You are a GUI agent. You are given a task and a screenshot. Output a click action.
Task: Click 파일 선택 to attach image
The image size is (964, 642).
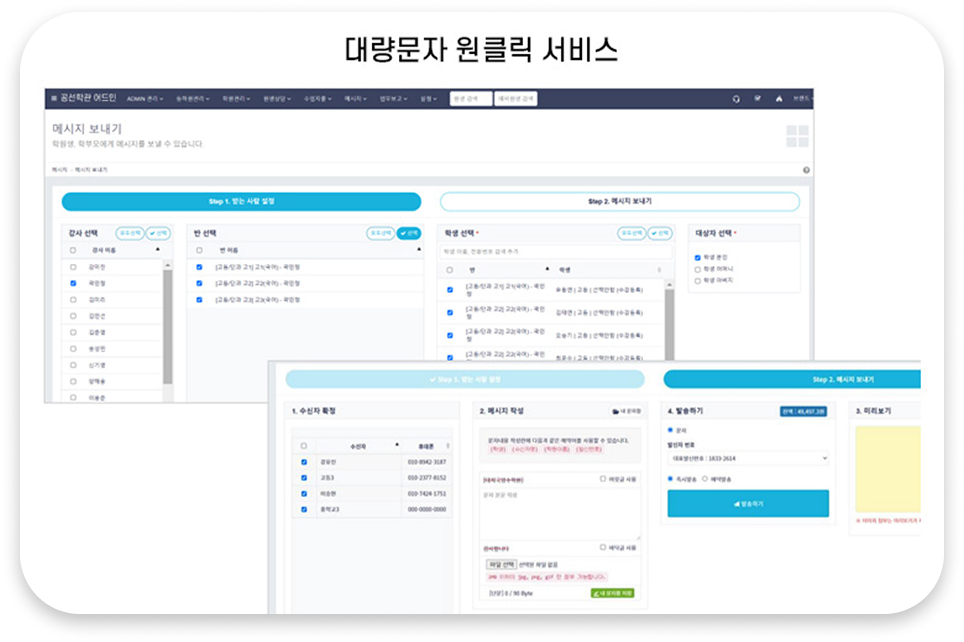click(501, 565)
